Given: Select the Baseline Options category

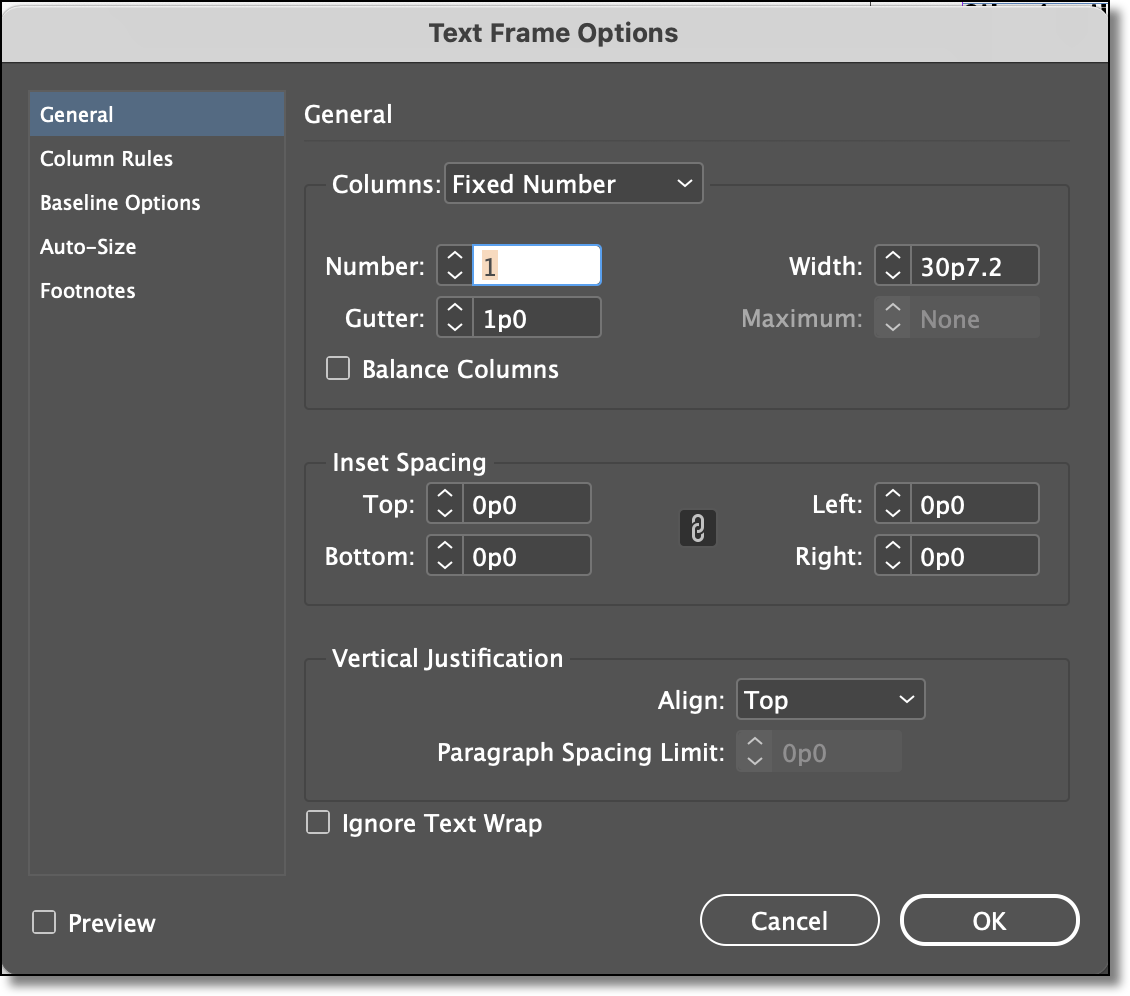Looking at the screenshot, I should pos(120,202).
